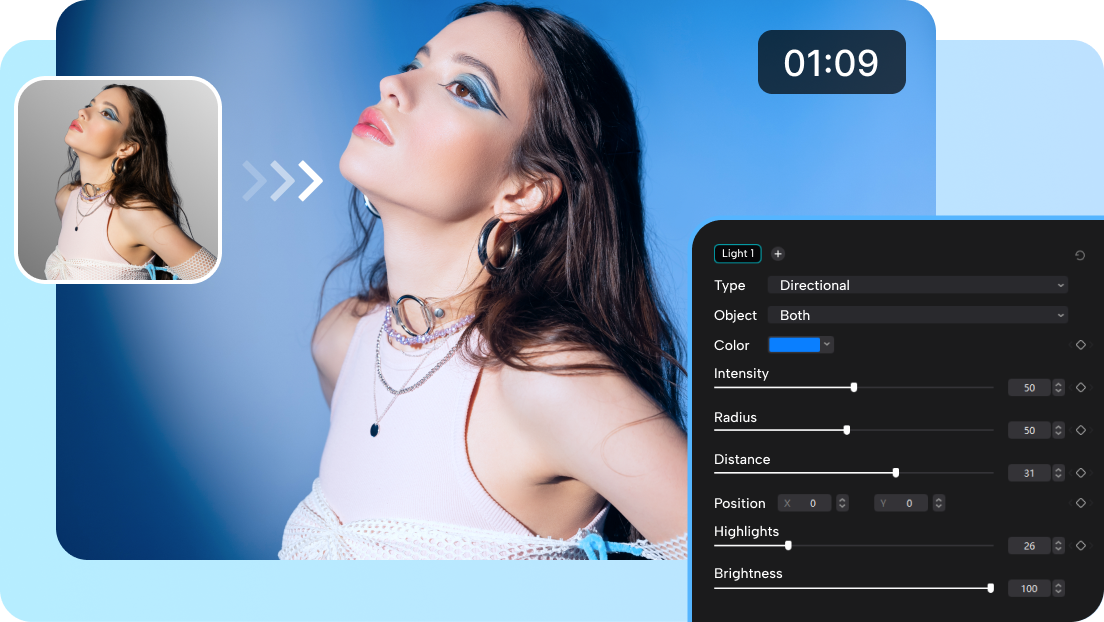Screen dimensions: 1104x622
Task: Open the Type dropdown showing Directional
Action: (x=918, y=285)
